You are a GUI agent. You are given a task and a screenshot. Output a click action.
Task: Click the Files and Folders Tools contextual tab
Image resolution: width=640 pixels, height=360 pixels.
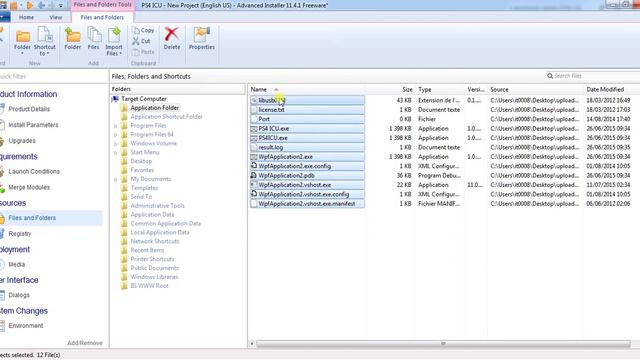tap(102, 5)
